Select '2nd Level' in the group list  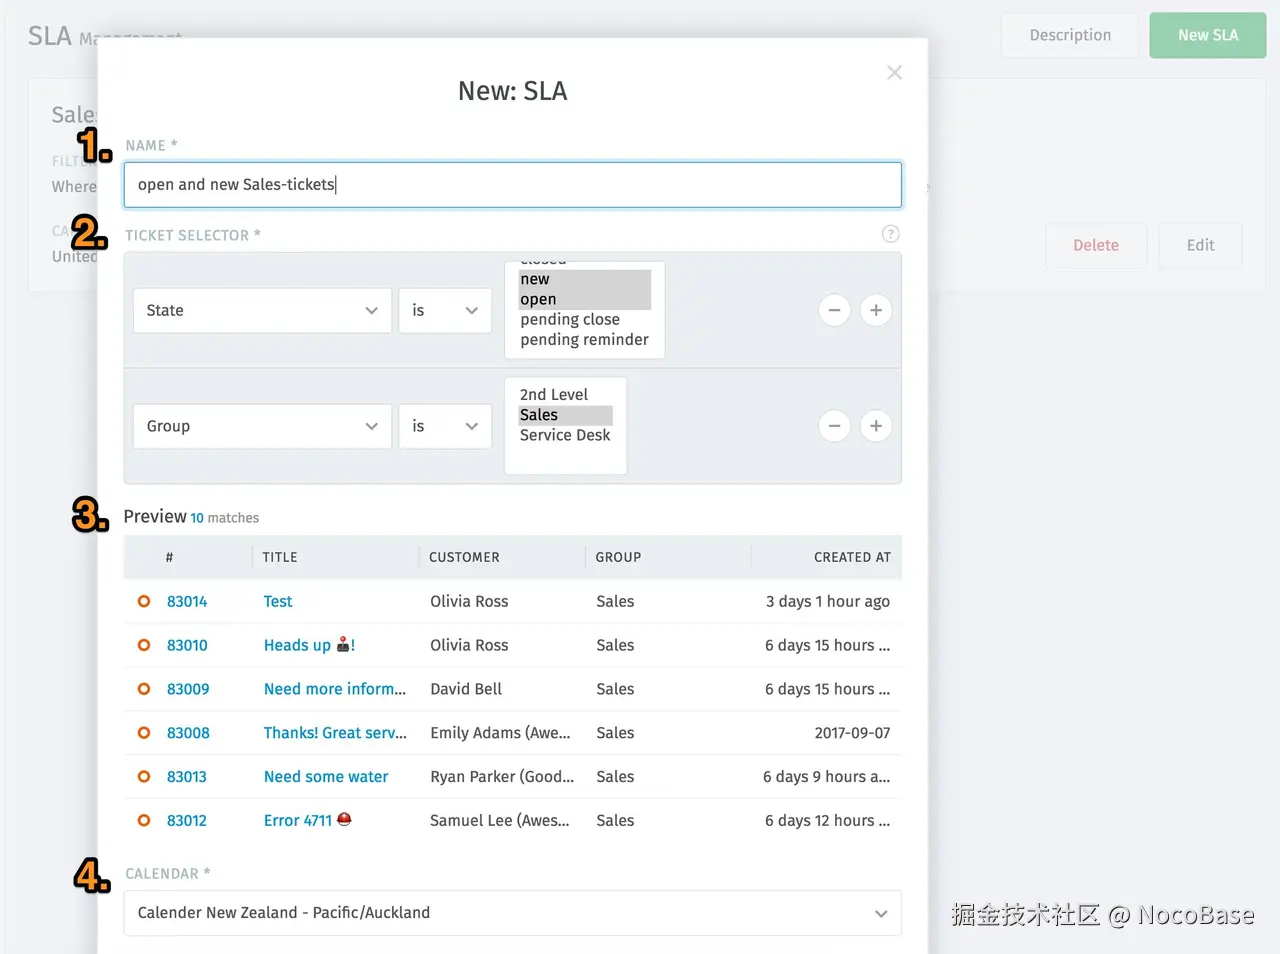[565, 394]
